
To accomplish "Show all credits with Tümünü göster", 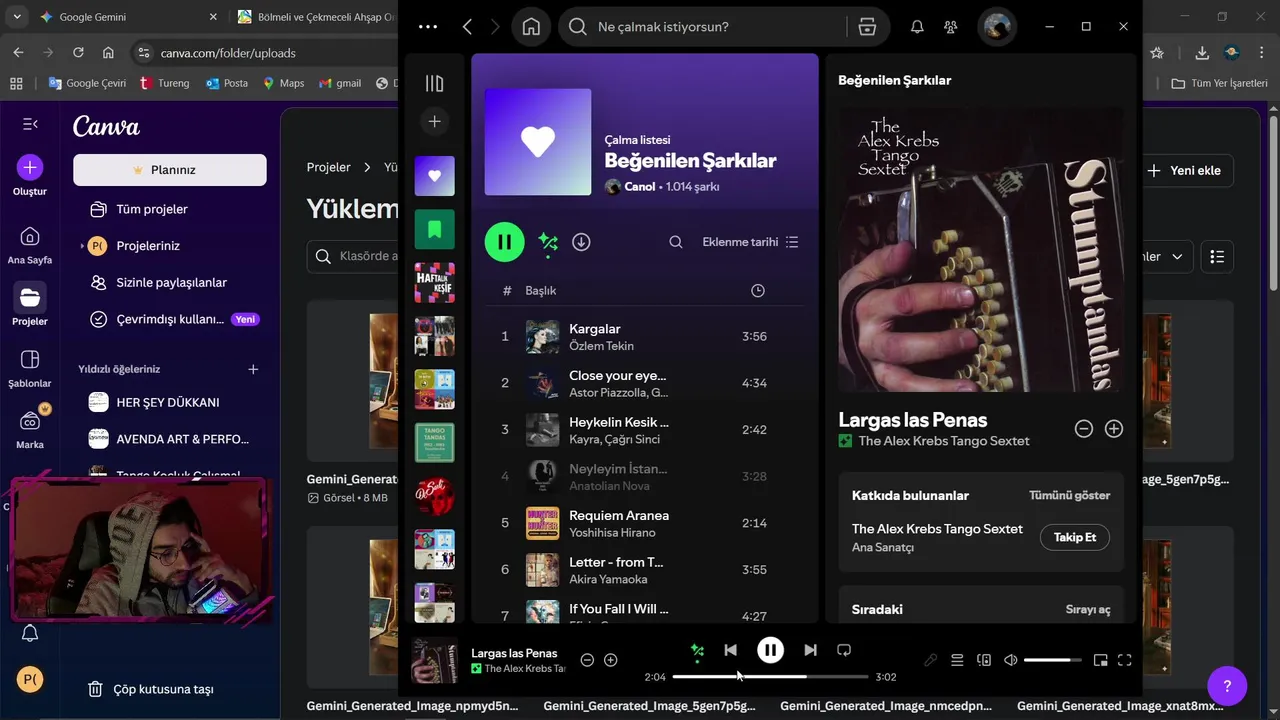I will point(1069,496).
